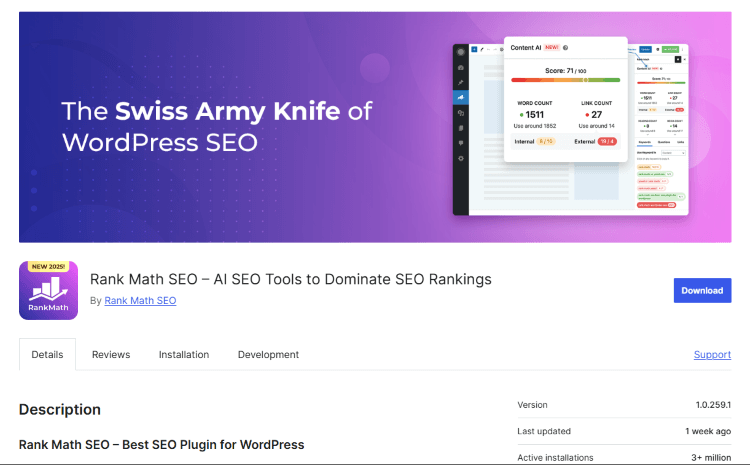
Task: Click the Description heading
Action: (x=60, y=410)
